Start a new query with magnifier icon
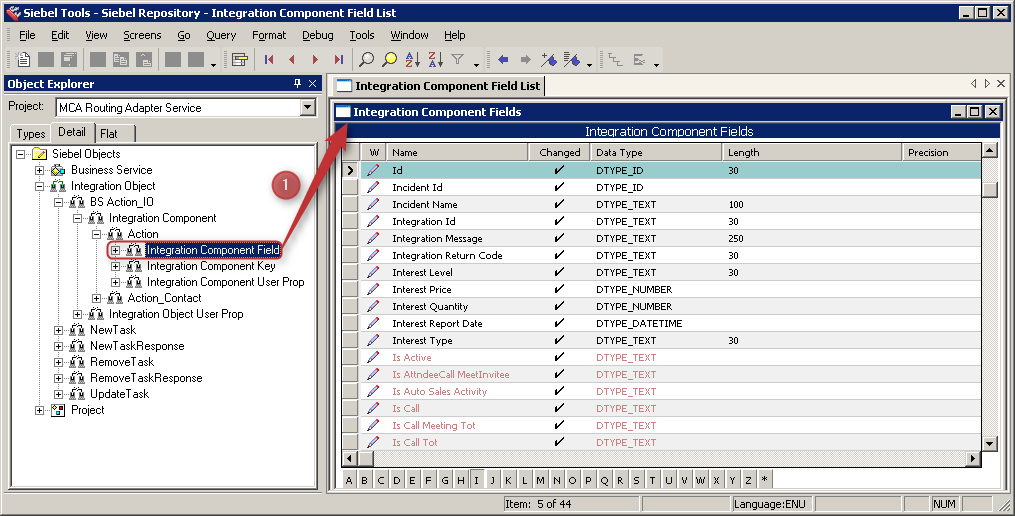1015x516 pixels. click(x=366, y=60)
